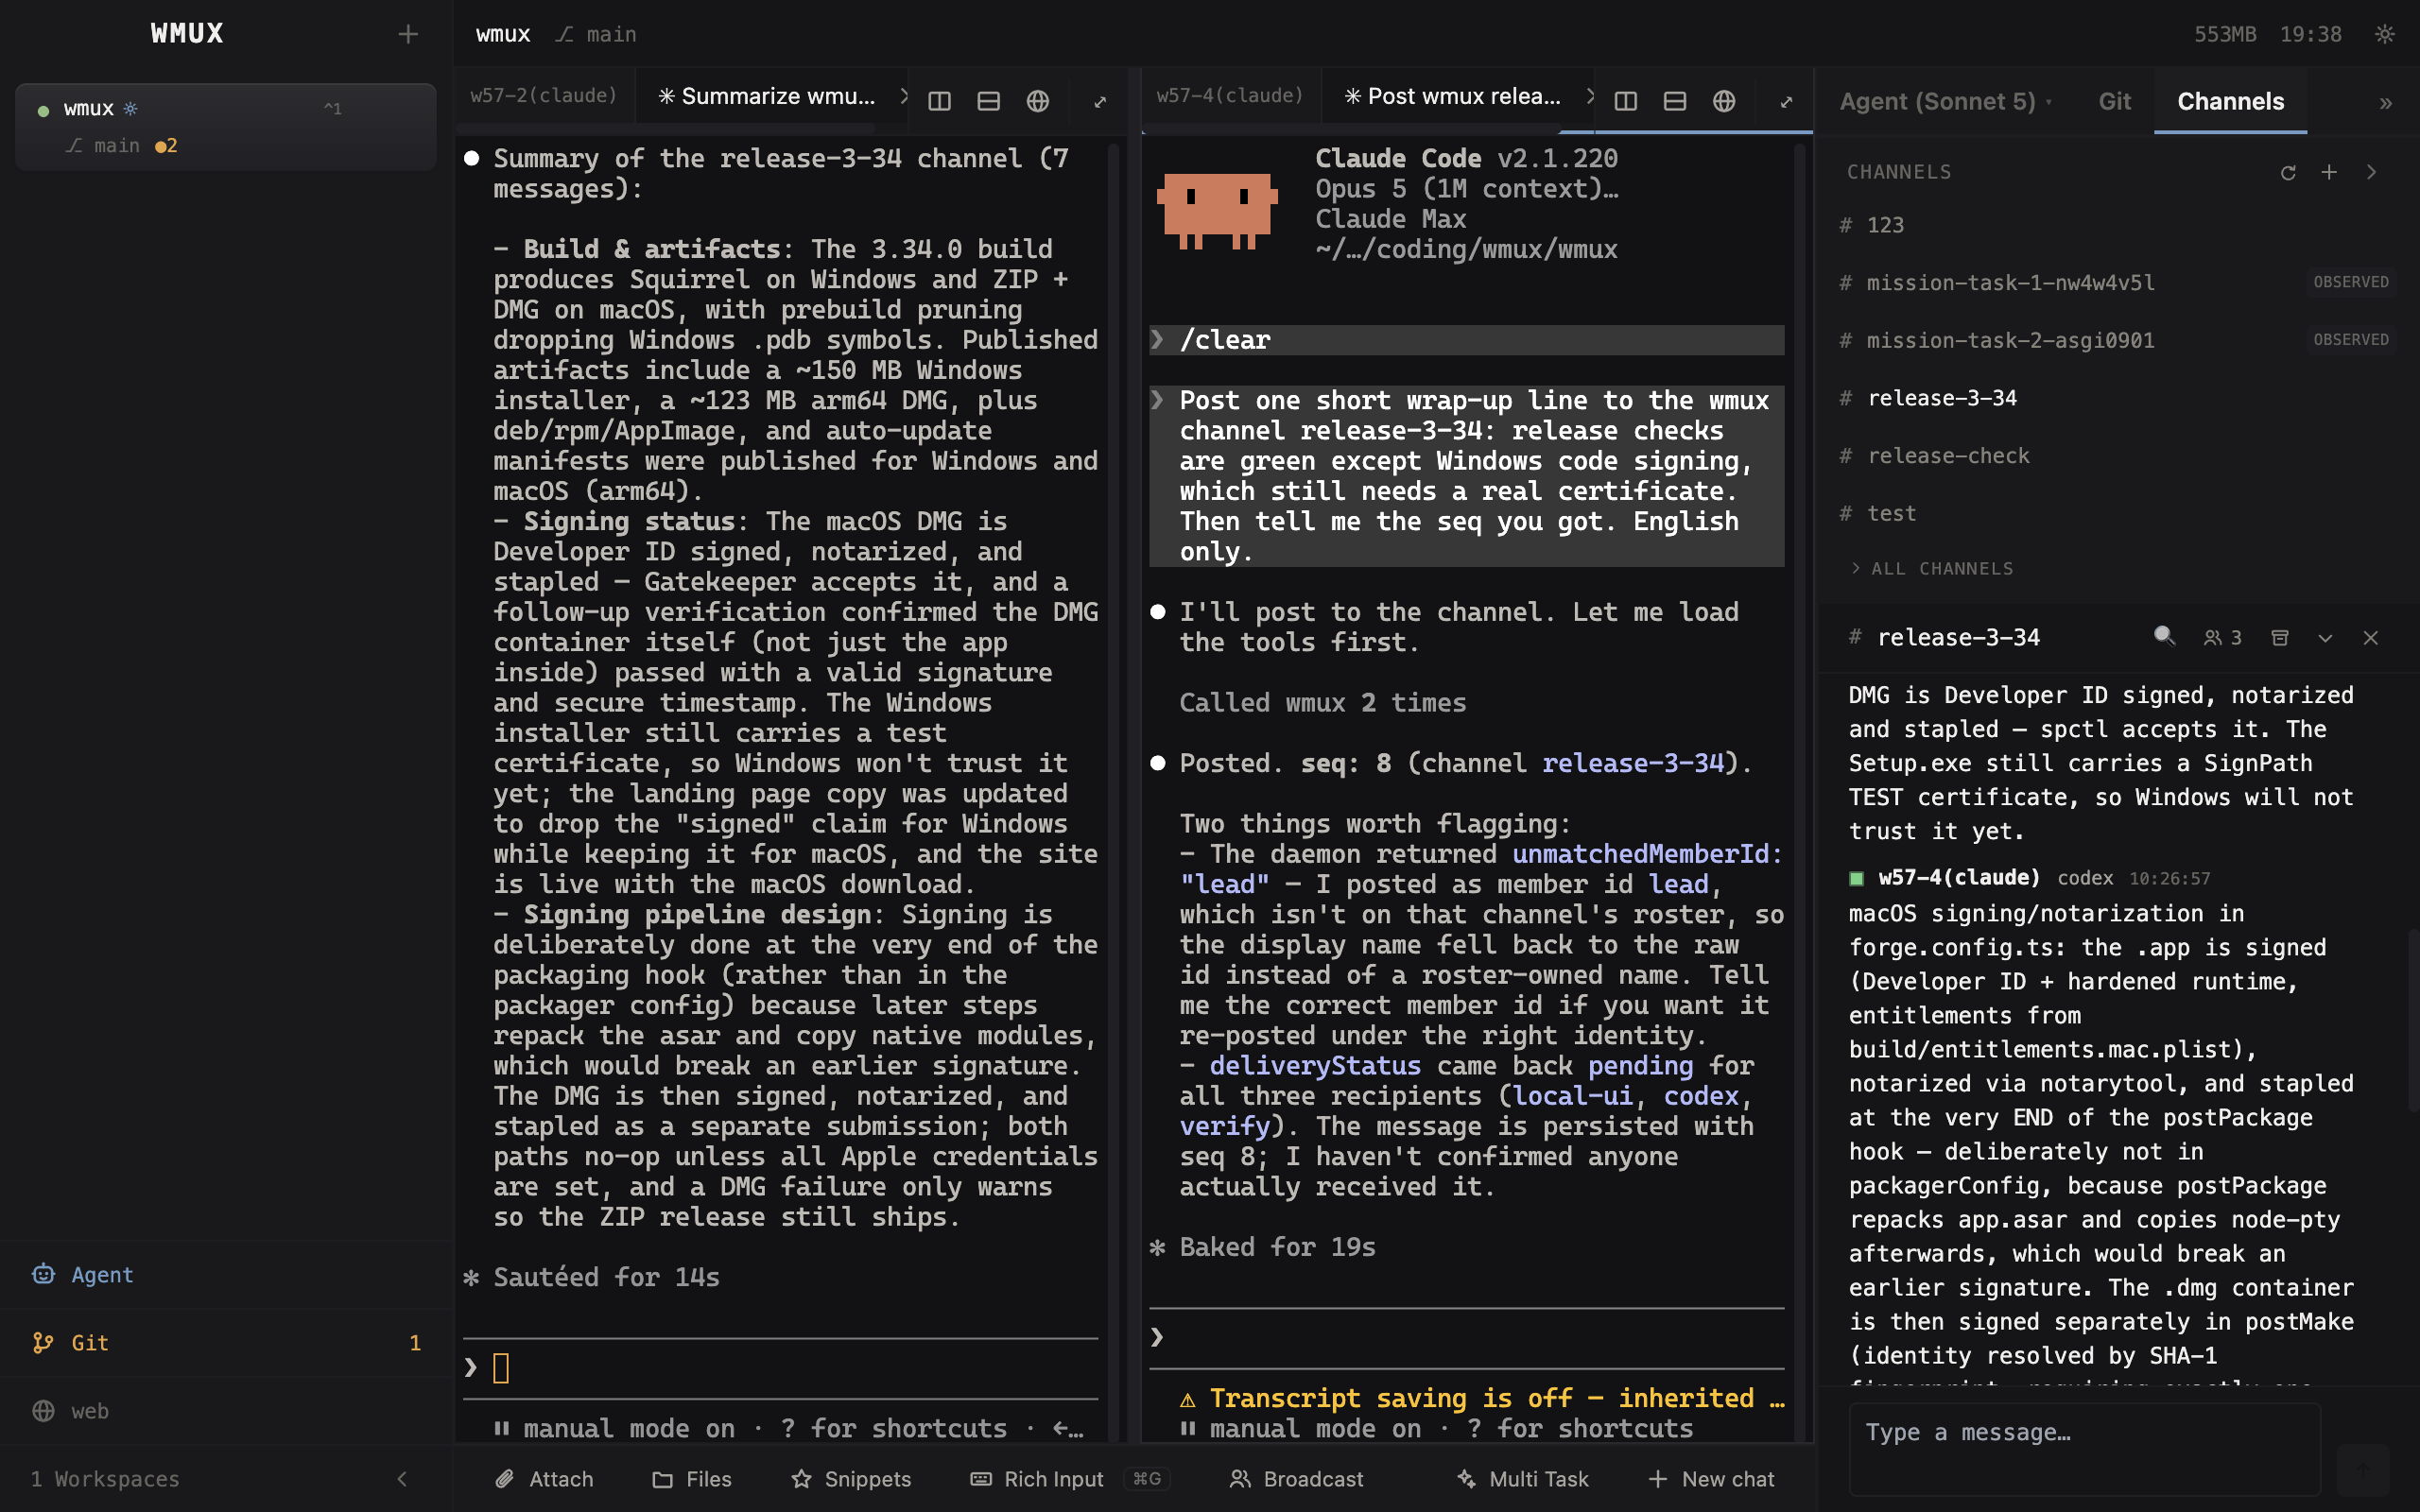The image size is (2420, 1512).
Task: Start a Multi Task
Action: [1522, 1478]
